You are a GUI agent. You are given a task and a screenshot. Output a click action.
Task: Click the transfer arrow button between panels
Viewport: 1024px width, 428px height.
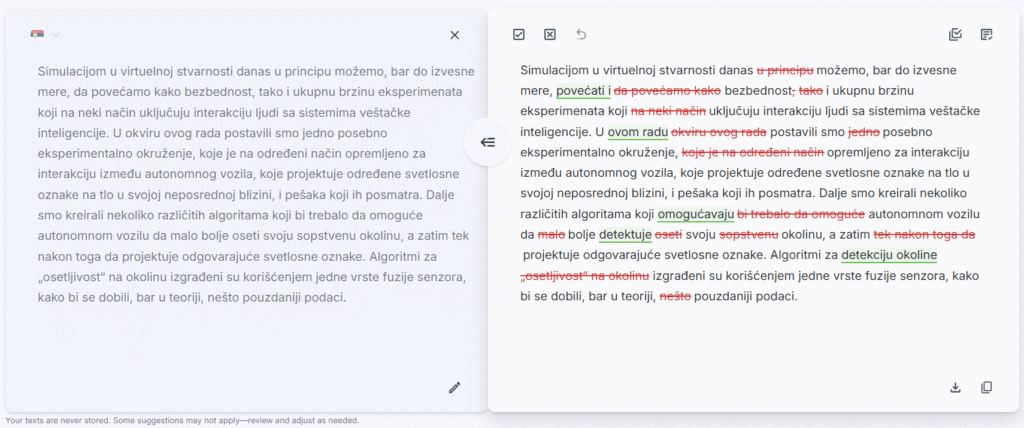(488, 142)
